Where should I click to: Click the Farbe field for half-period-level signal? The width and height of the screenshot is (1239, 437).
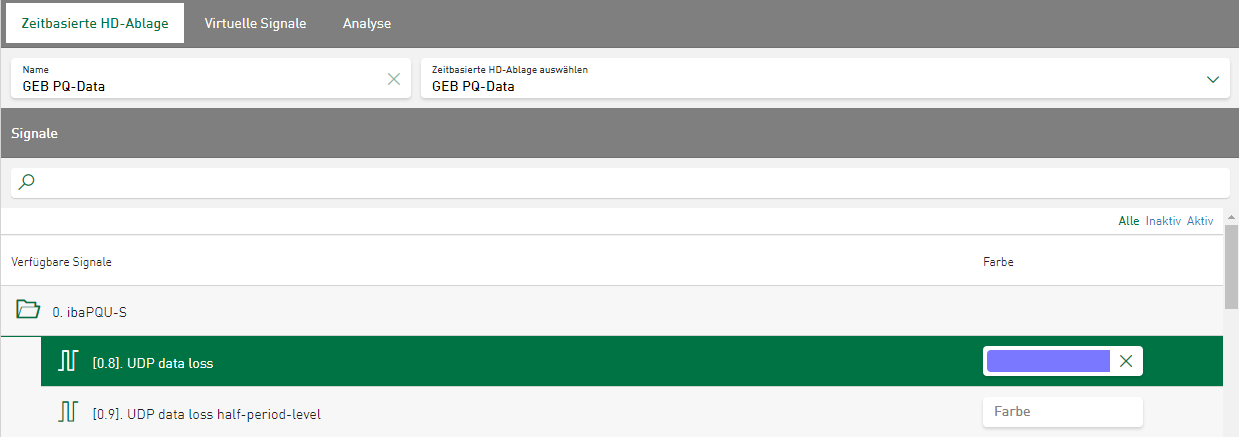pyautogui.click(x=1062, y=411)
